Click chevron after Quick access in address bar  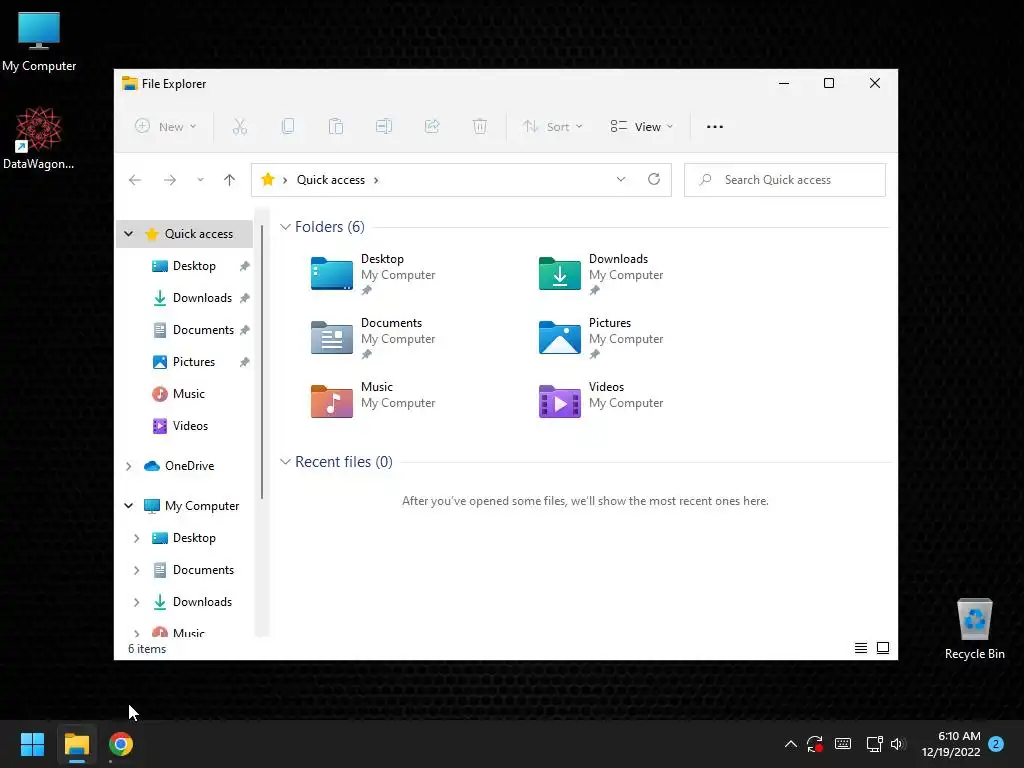[376, 180]
